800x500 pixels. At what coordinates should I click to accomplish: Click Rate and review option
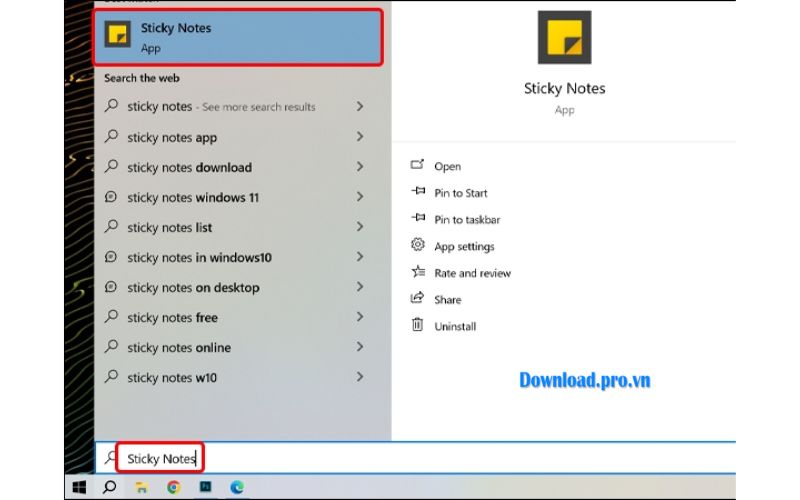click(x=472, y=273)
